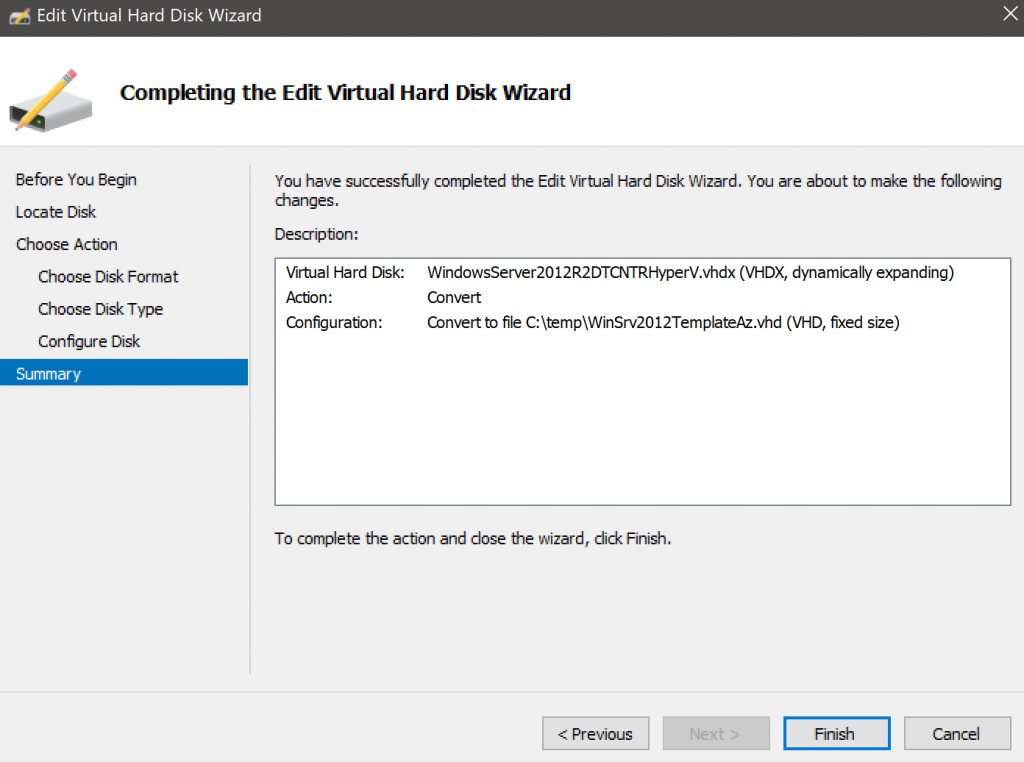1024x762 pixels.
Task: Select the highlighted Summary step
Action: 124,373
